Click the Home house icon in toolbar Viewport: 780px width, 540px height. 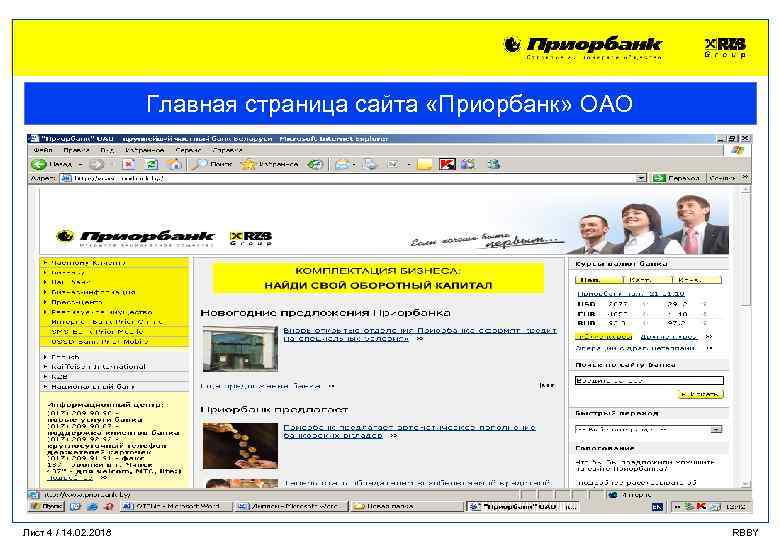pyautogui.click(x=174, y=164)
